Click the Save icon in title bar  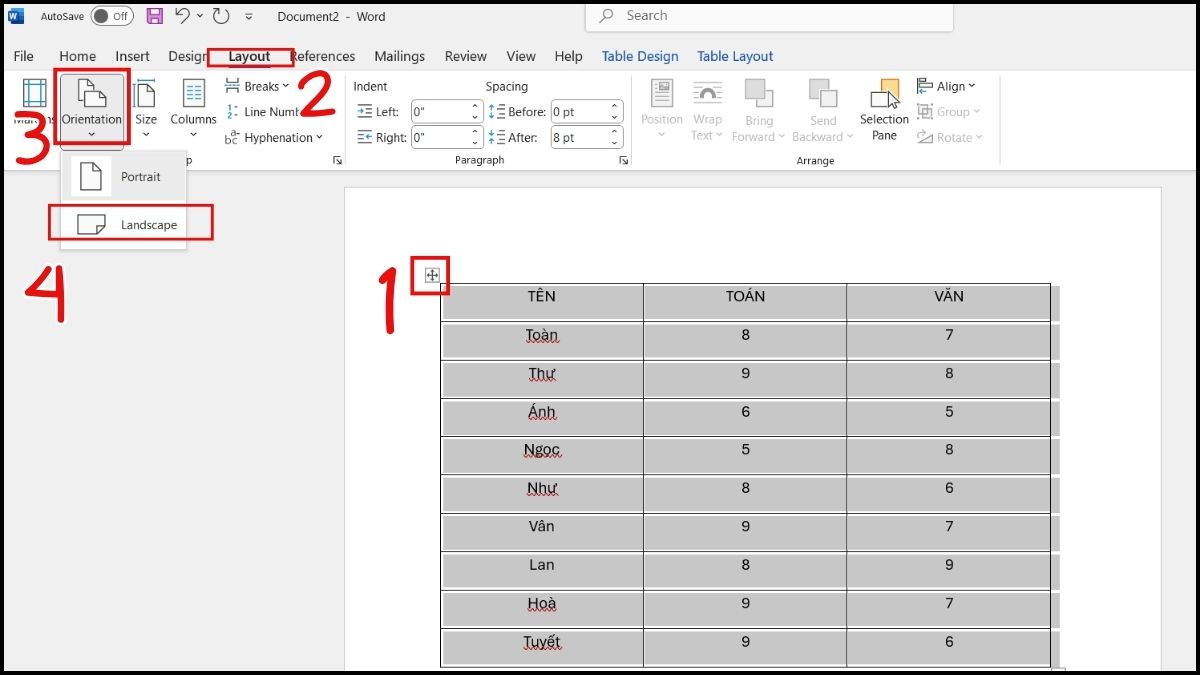tap(154, 16)
